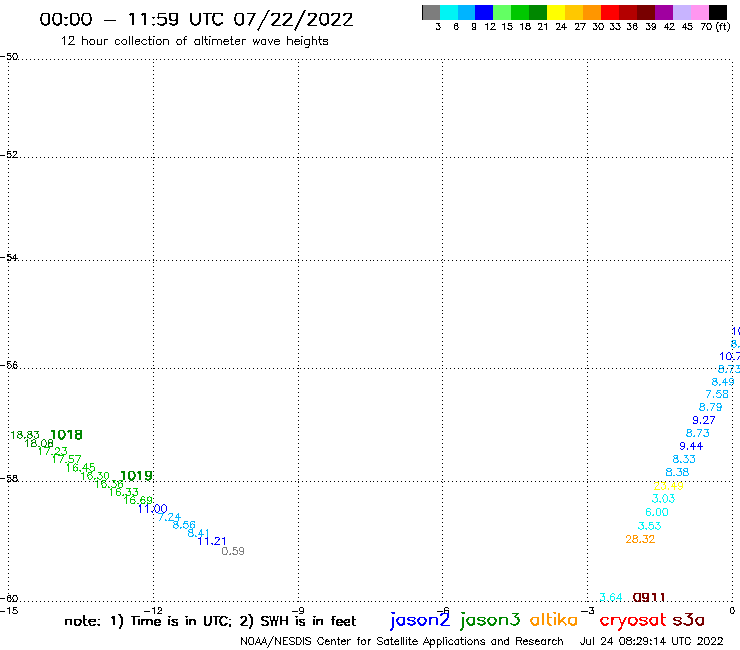Click the bold time marker 1019
740x650 pixels.
[136, 476]
